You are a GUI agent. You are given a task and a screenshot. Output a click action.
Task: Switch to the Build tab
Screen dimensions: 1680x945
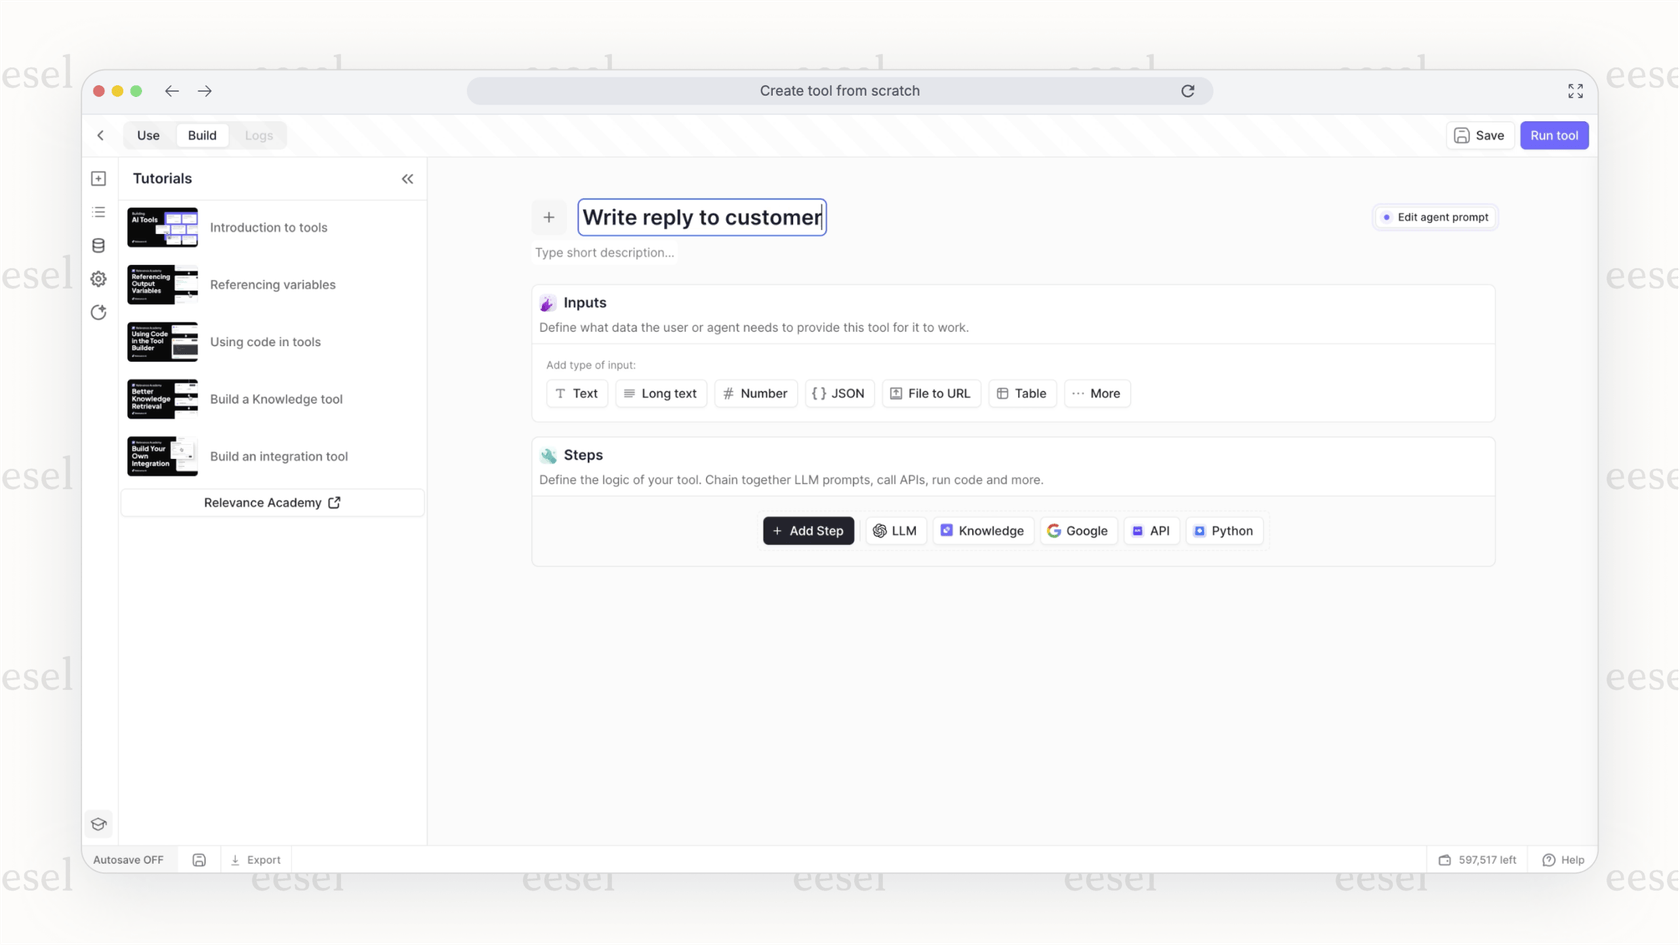pos(202,135)
